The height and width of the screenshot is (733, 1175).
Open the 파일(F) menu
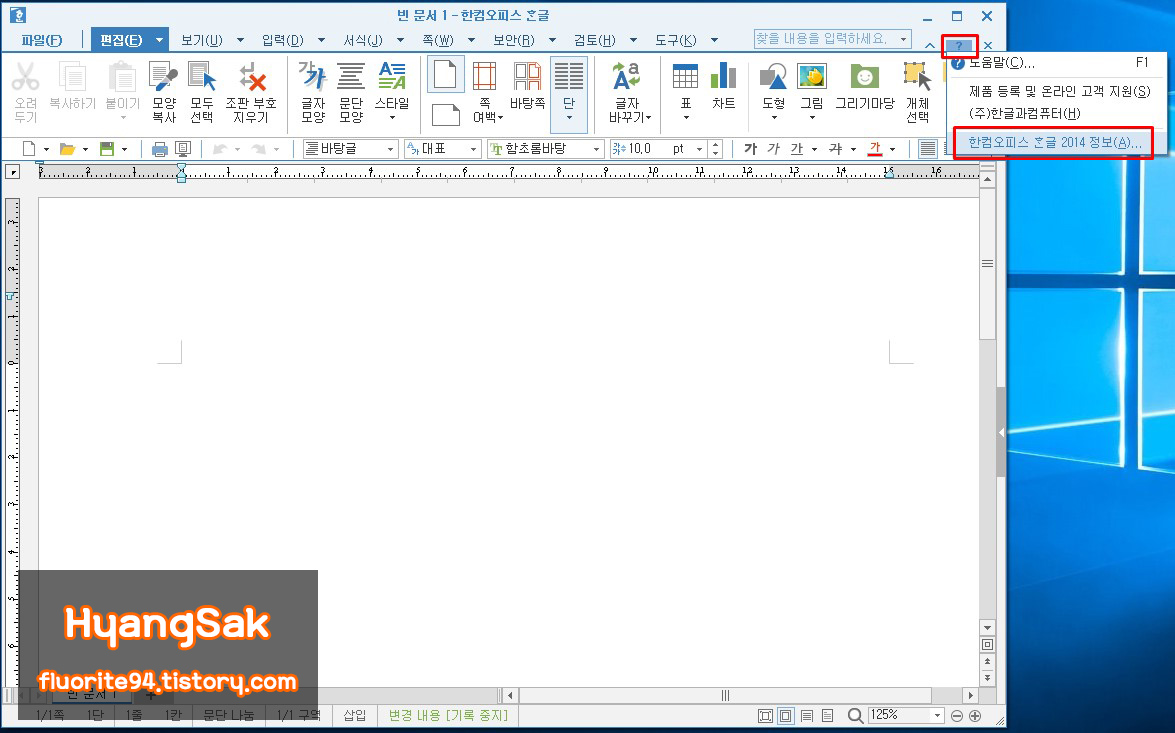tap(42, 40)
